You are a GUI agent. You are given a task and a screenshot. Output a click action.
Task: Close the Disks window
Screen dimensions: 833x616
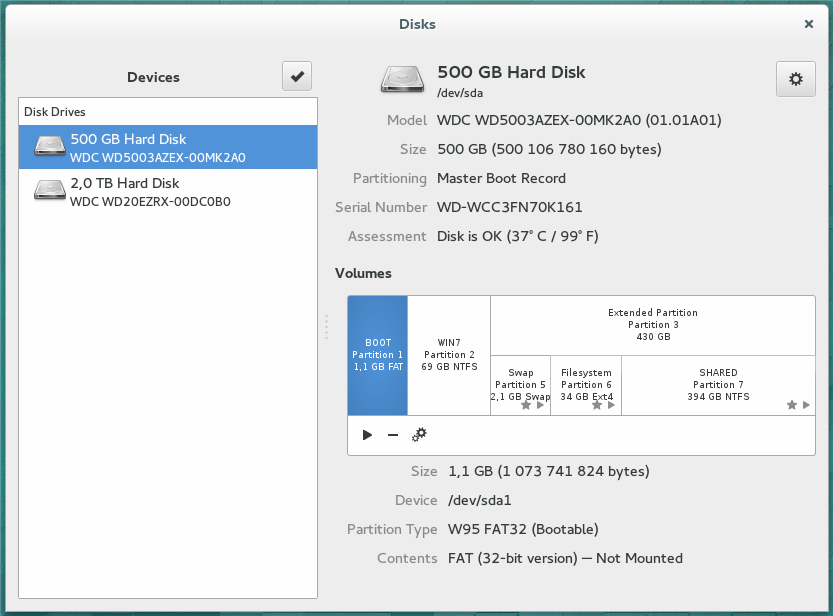pos(809,24)
